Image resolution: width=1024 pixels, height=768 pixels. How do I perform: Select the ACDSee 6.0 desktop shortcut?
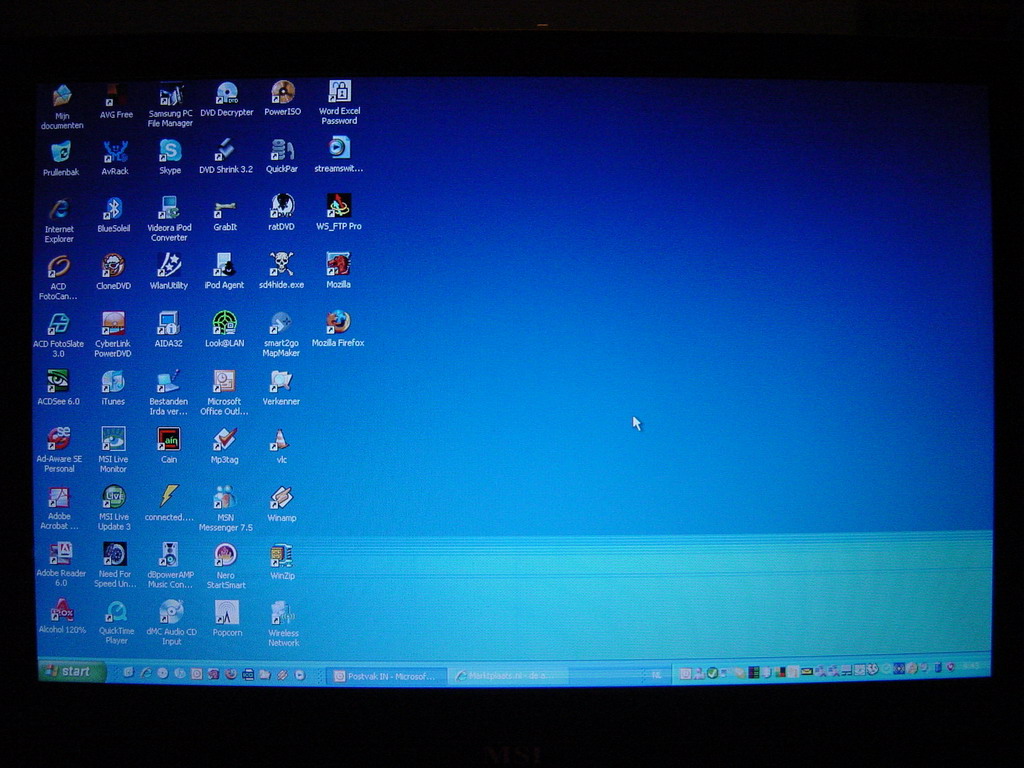(58, 387)
